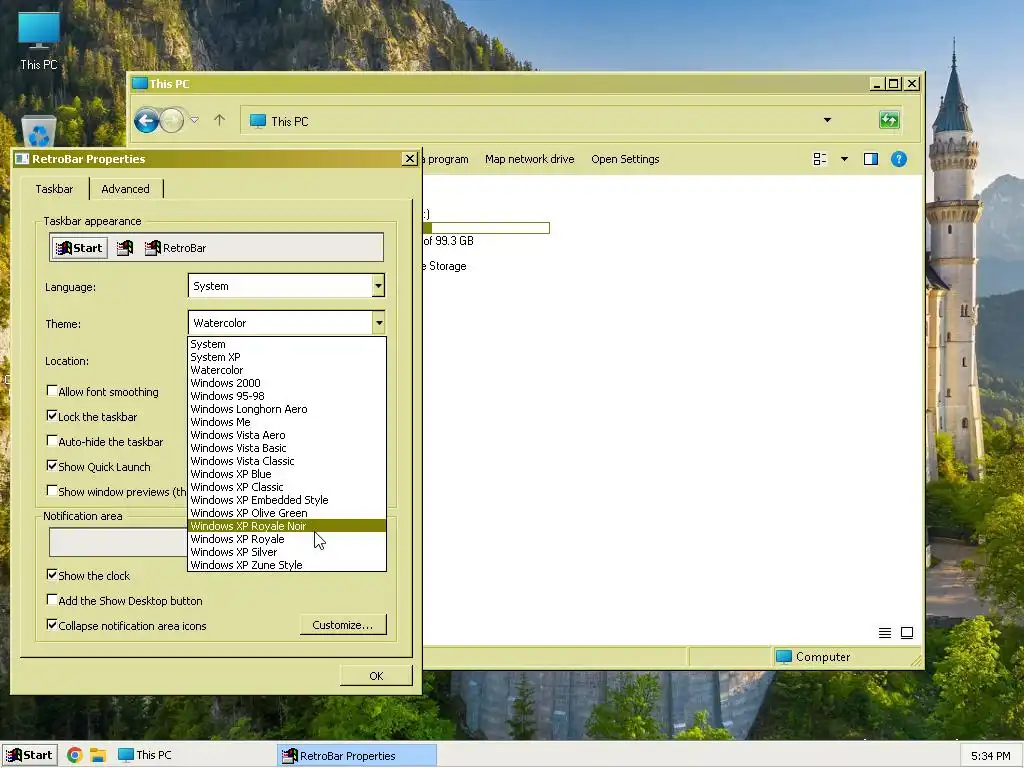Select Windows Me in theme list

tap(287, 422)
